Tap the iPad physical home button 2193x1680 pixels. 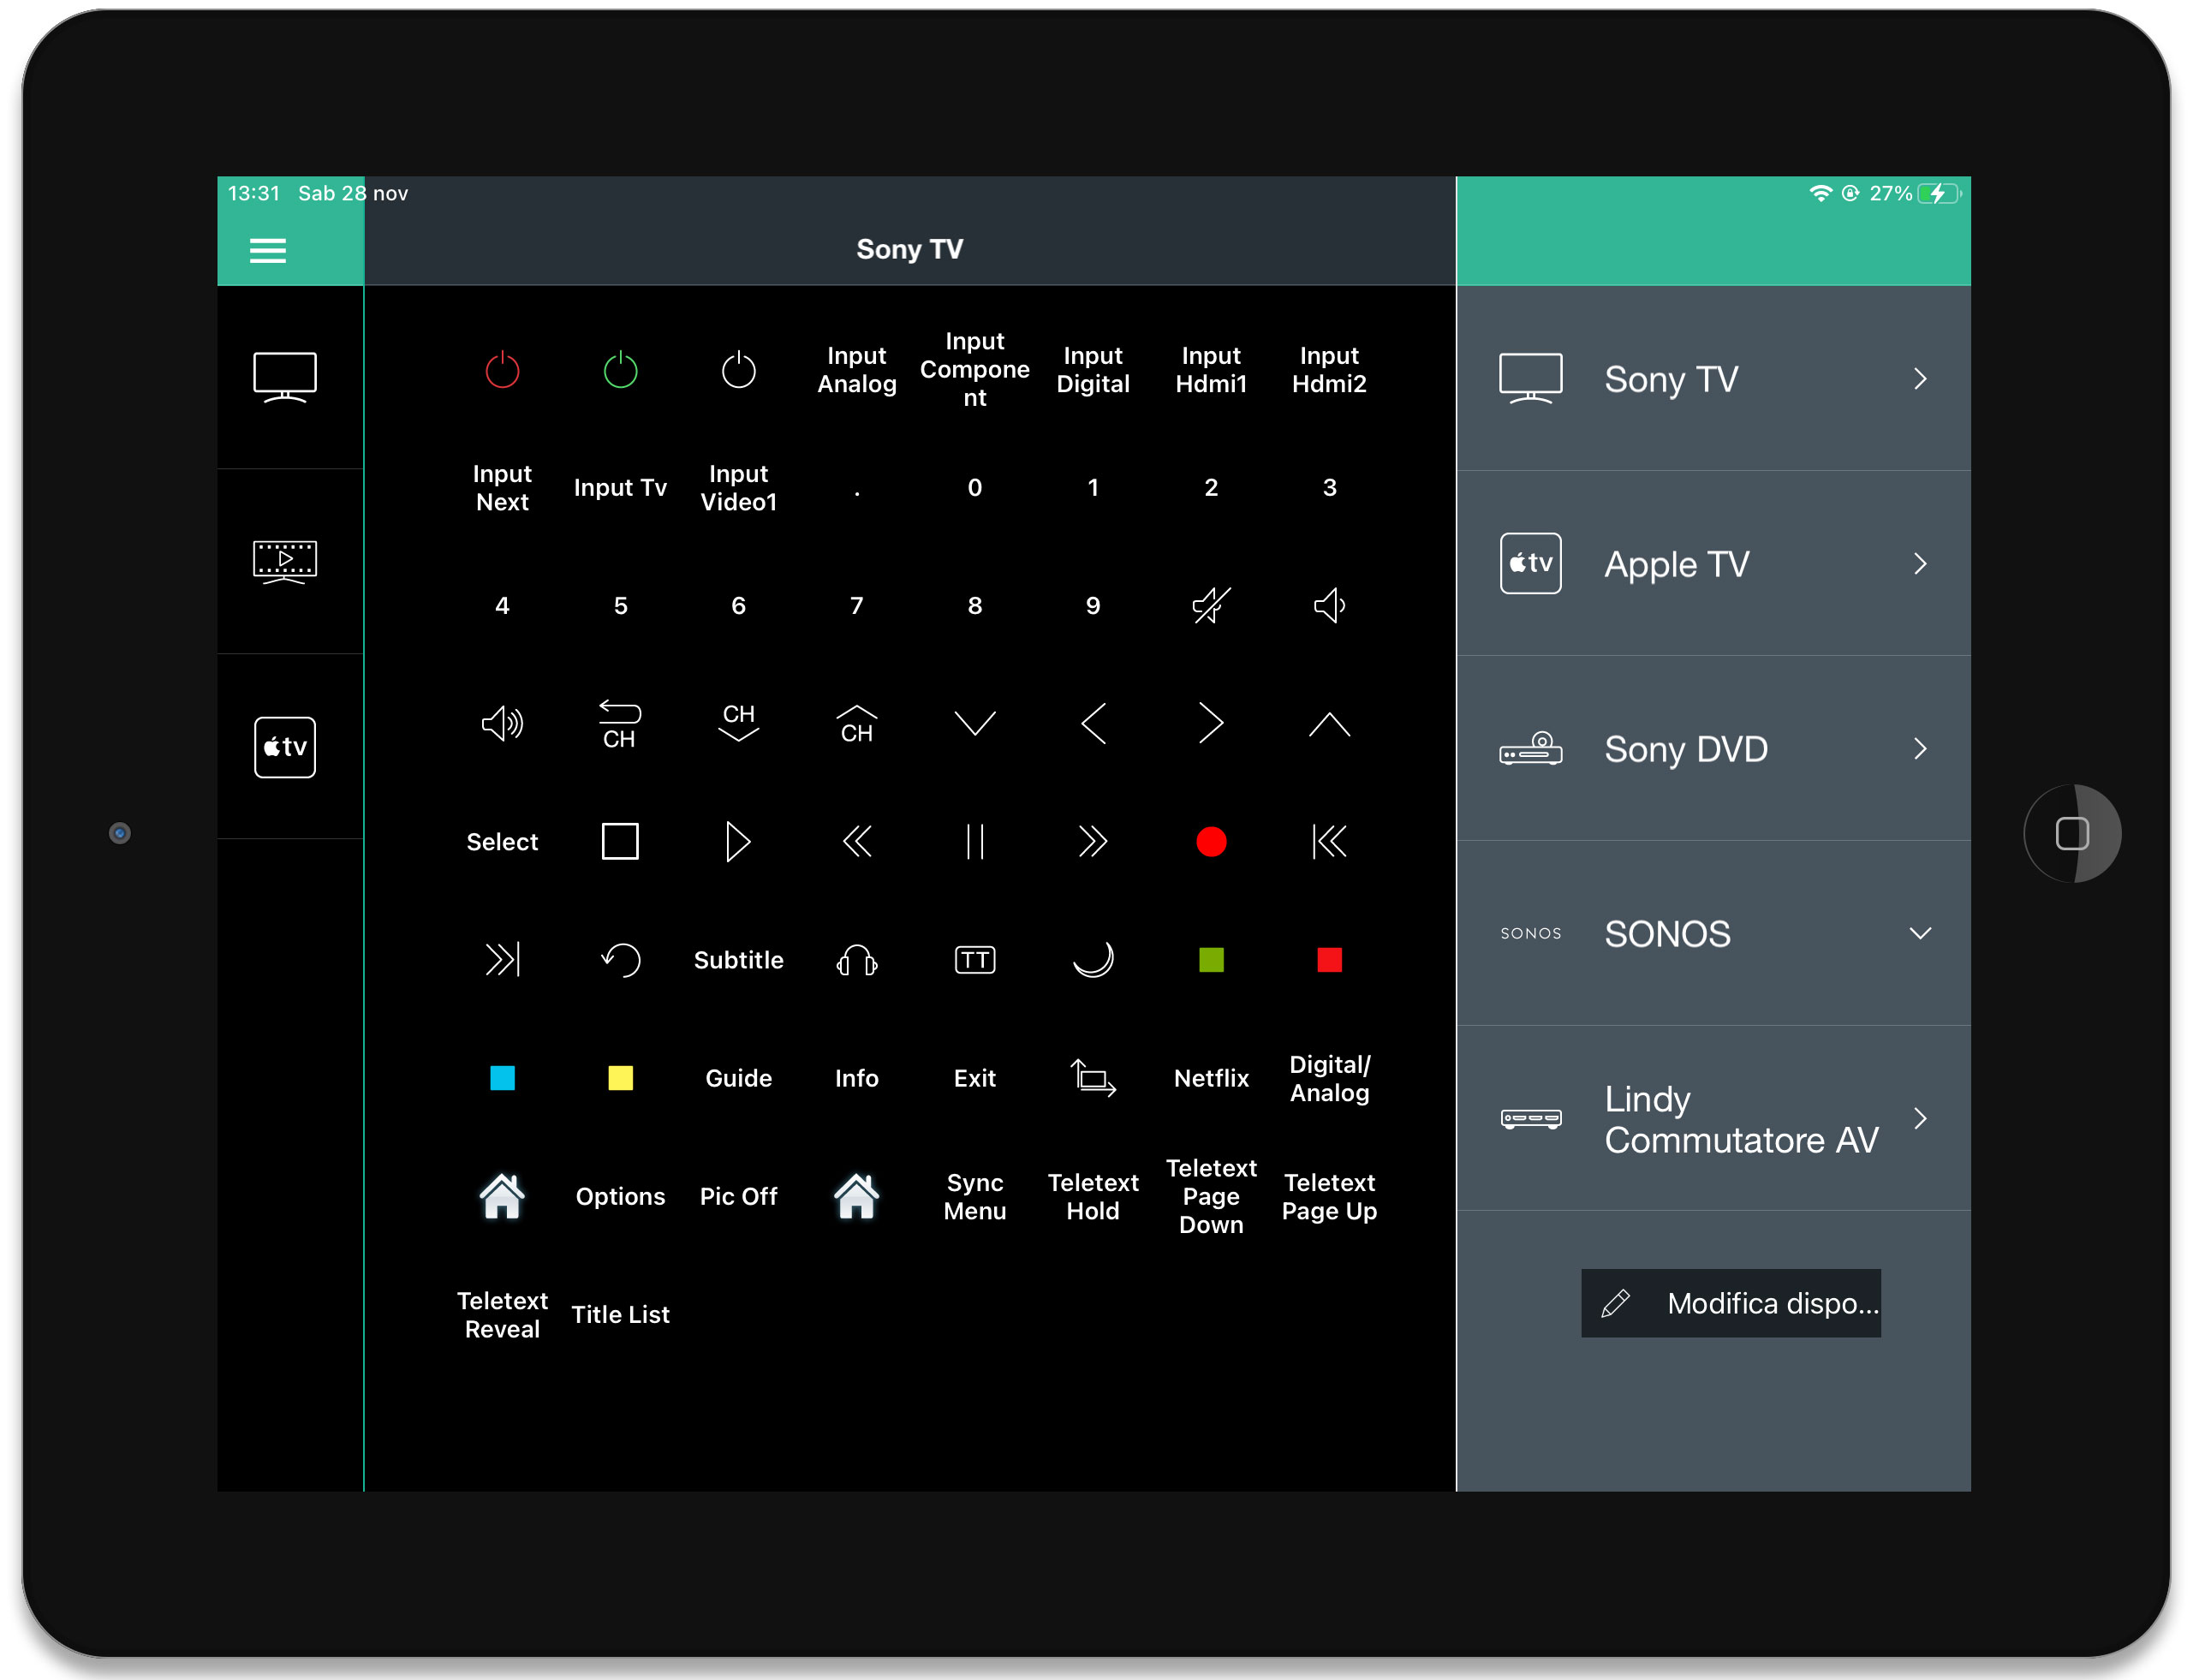coord(2072,833)
